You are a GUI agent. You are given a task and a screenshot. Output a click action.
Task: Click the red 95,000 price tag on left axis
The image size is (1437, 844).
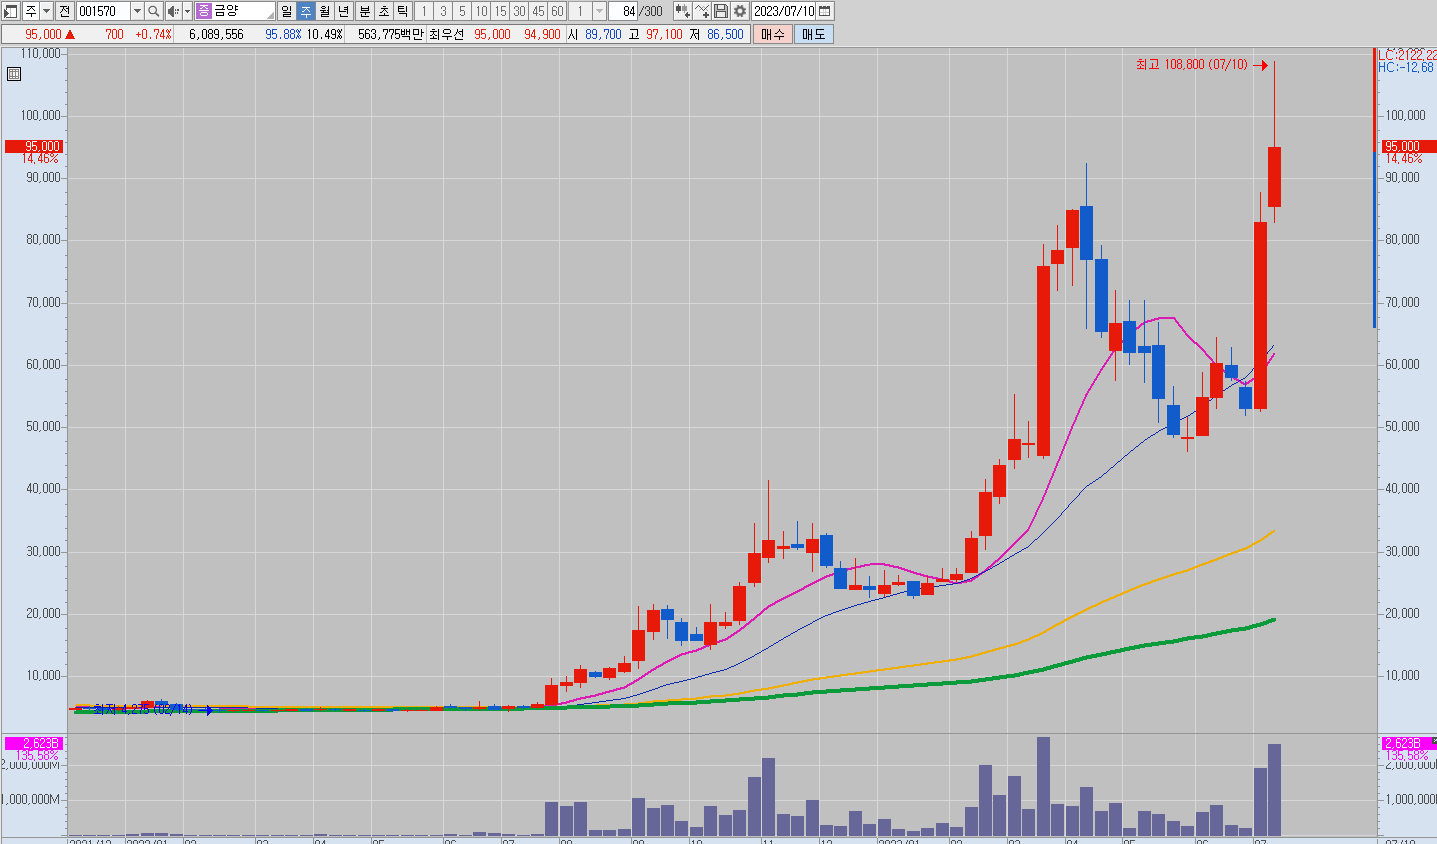(x=34, y=146)
